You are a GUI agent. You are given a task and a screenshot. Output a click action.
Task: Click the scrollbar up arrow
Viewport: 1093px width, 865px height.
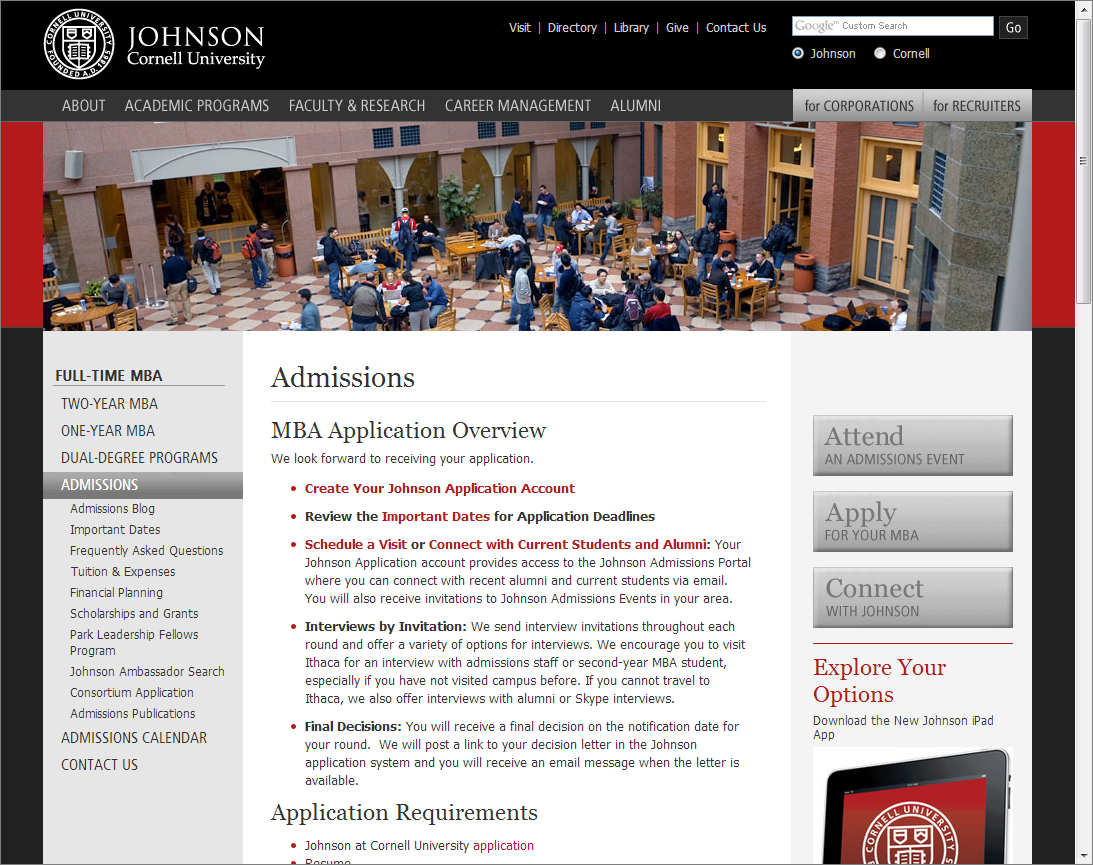coord(1083,9)
